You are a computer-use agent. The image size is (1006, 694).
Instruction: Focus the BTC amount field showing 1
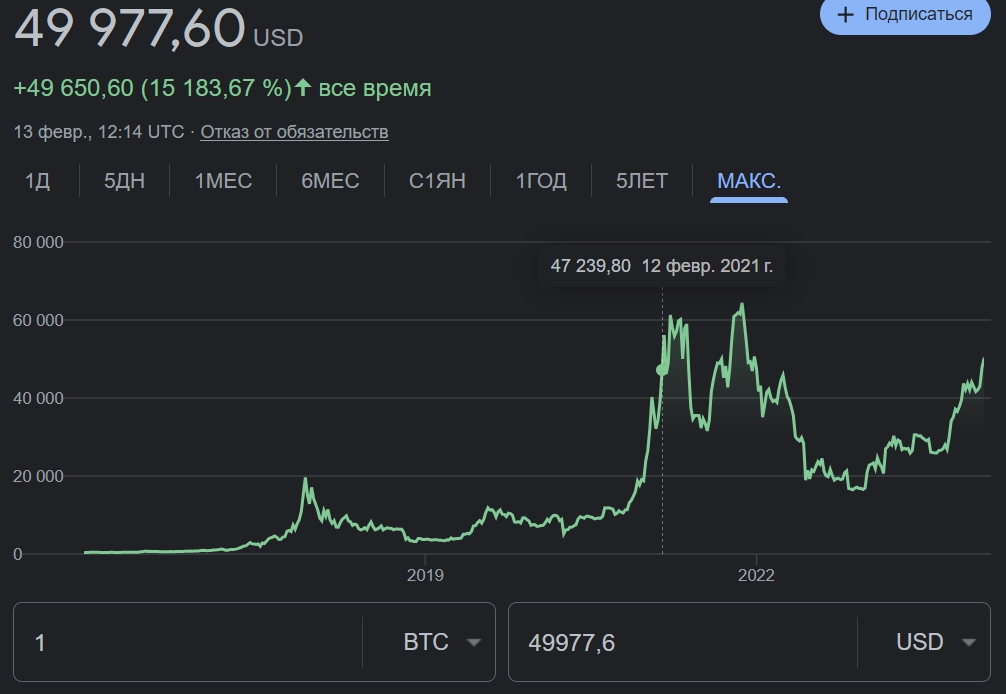tap(190, 642)
